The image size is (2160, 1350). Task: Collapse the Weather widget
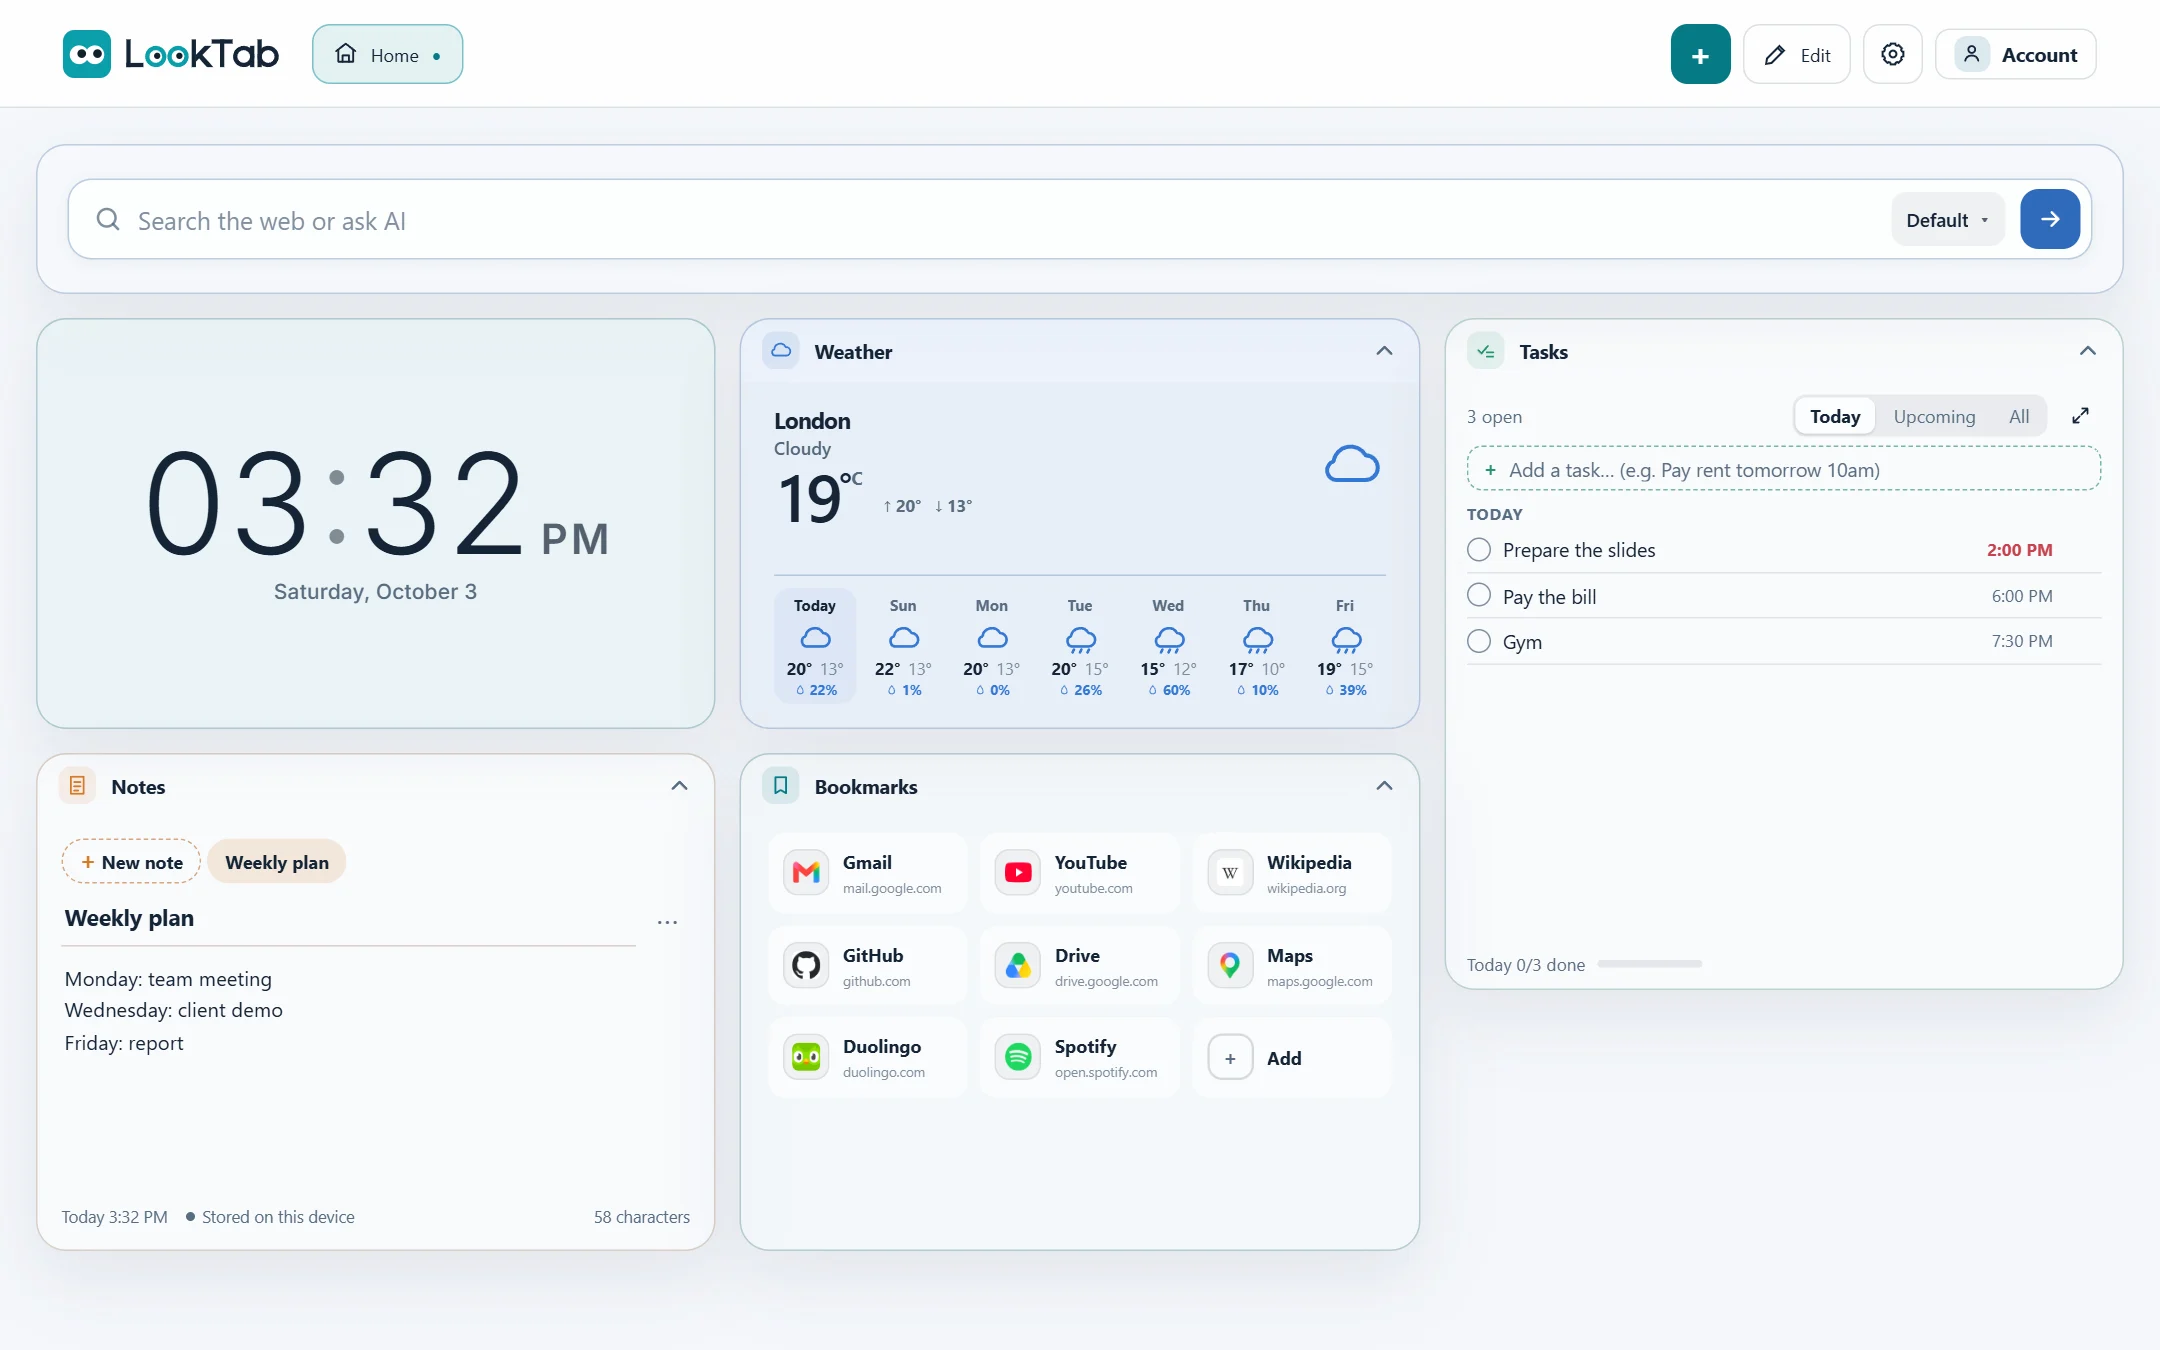1384,351
